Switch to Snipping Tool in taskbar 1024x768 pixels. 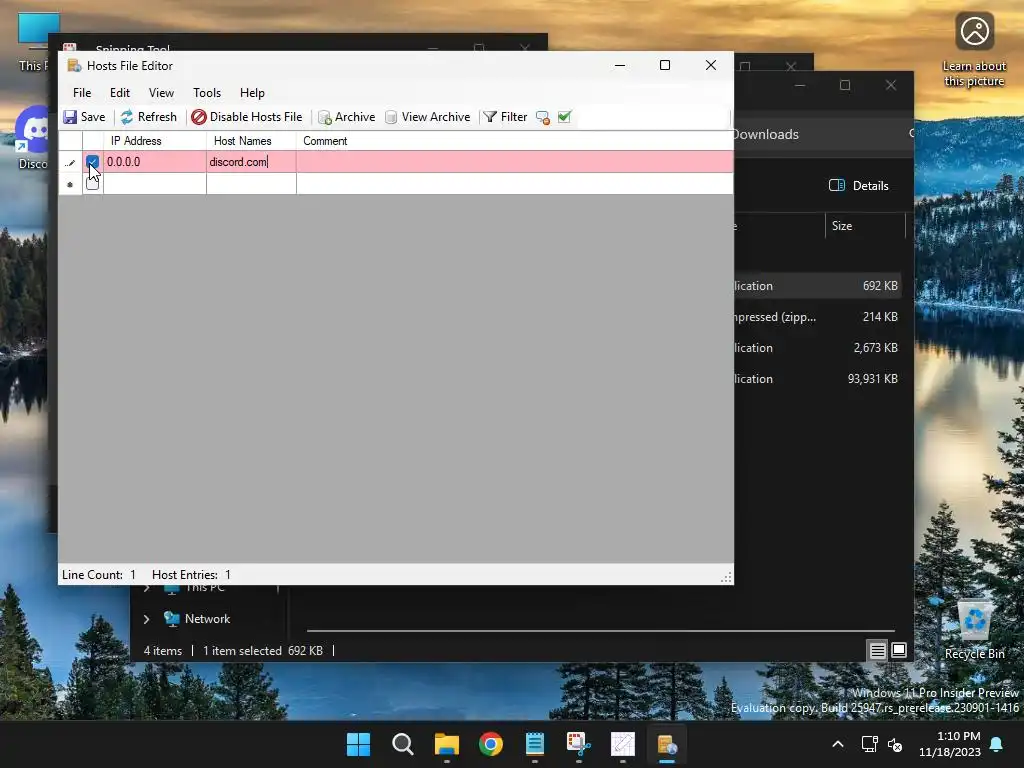pos(579,744)
